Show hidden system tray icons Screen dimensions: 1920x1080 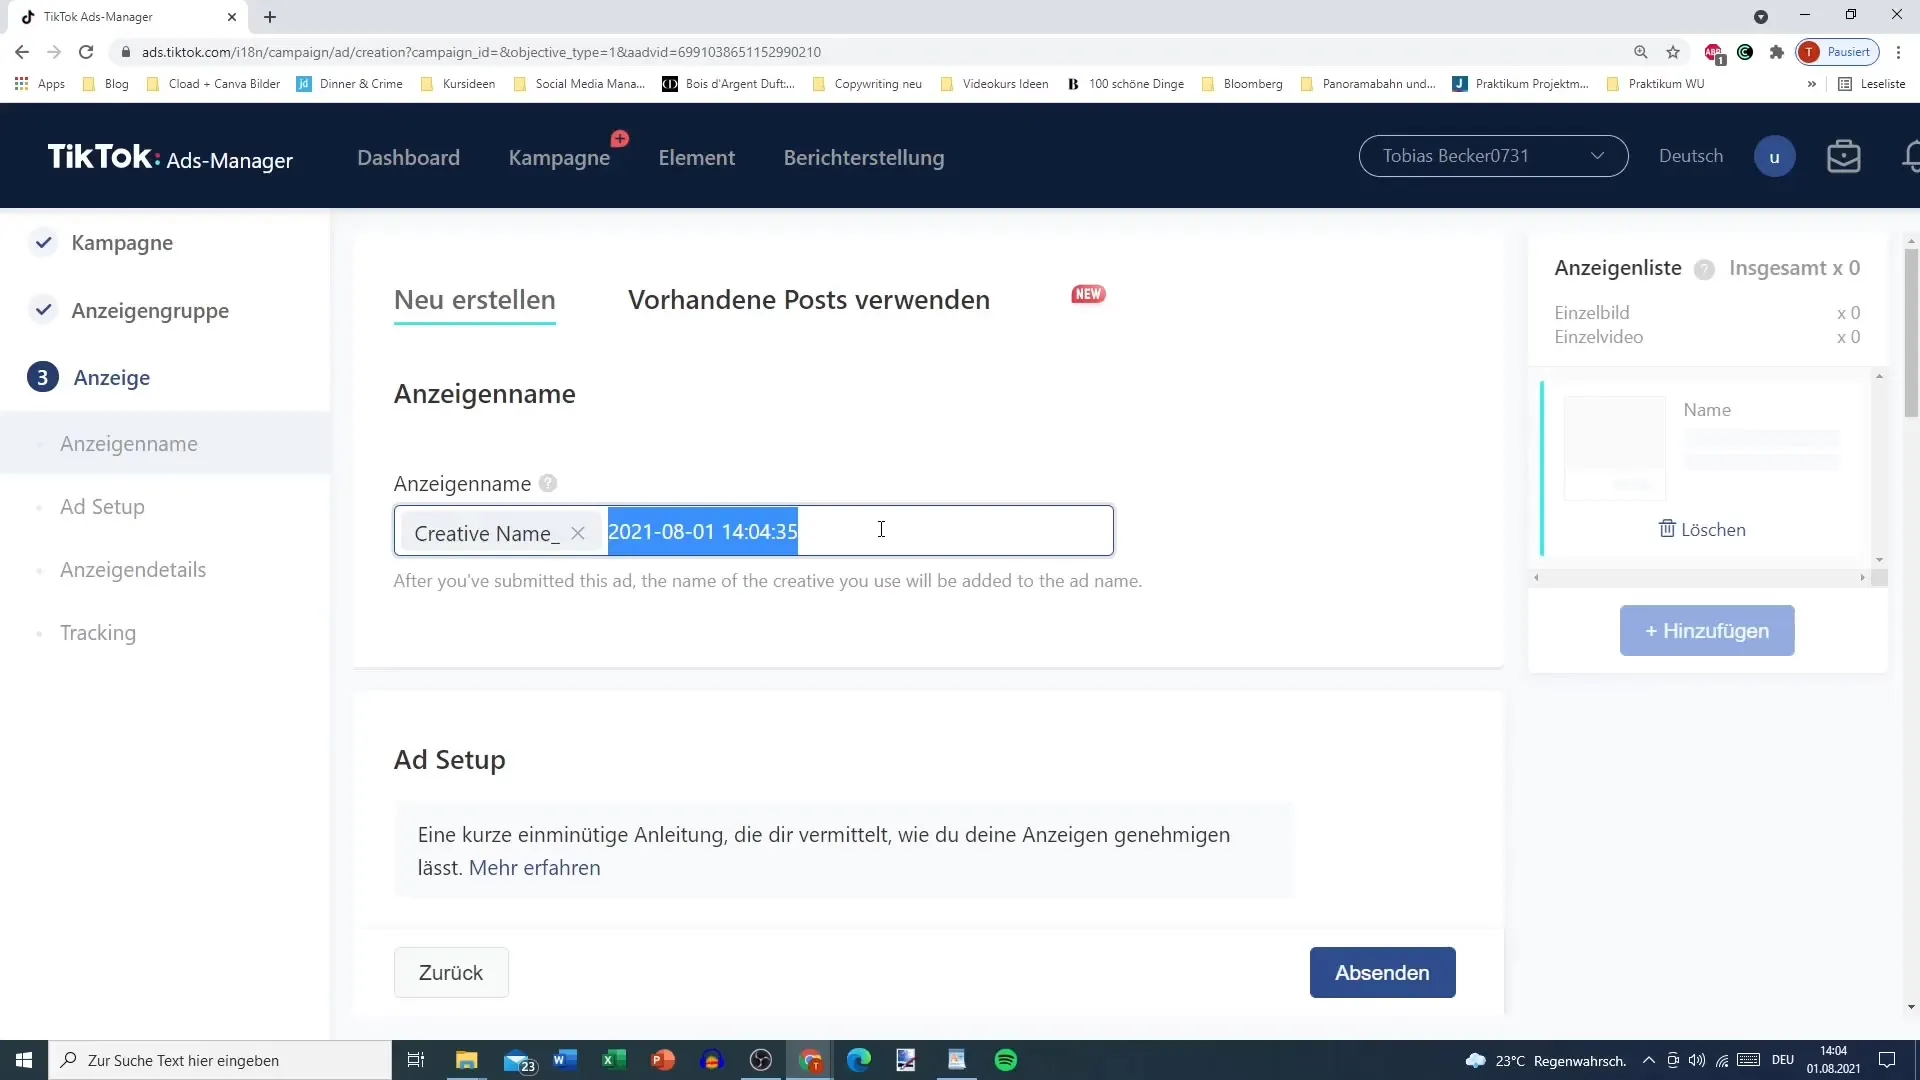[x=1649, y=1060]
